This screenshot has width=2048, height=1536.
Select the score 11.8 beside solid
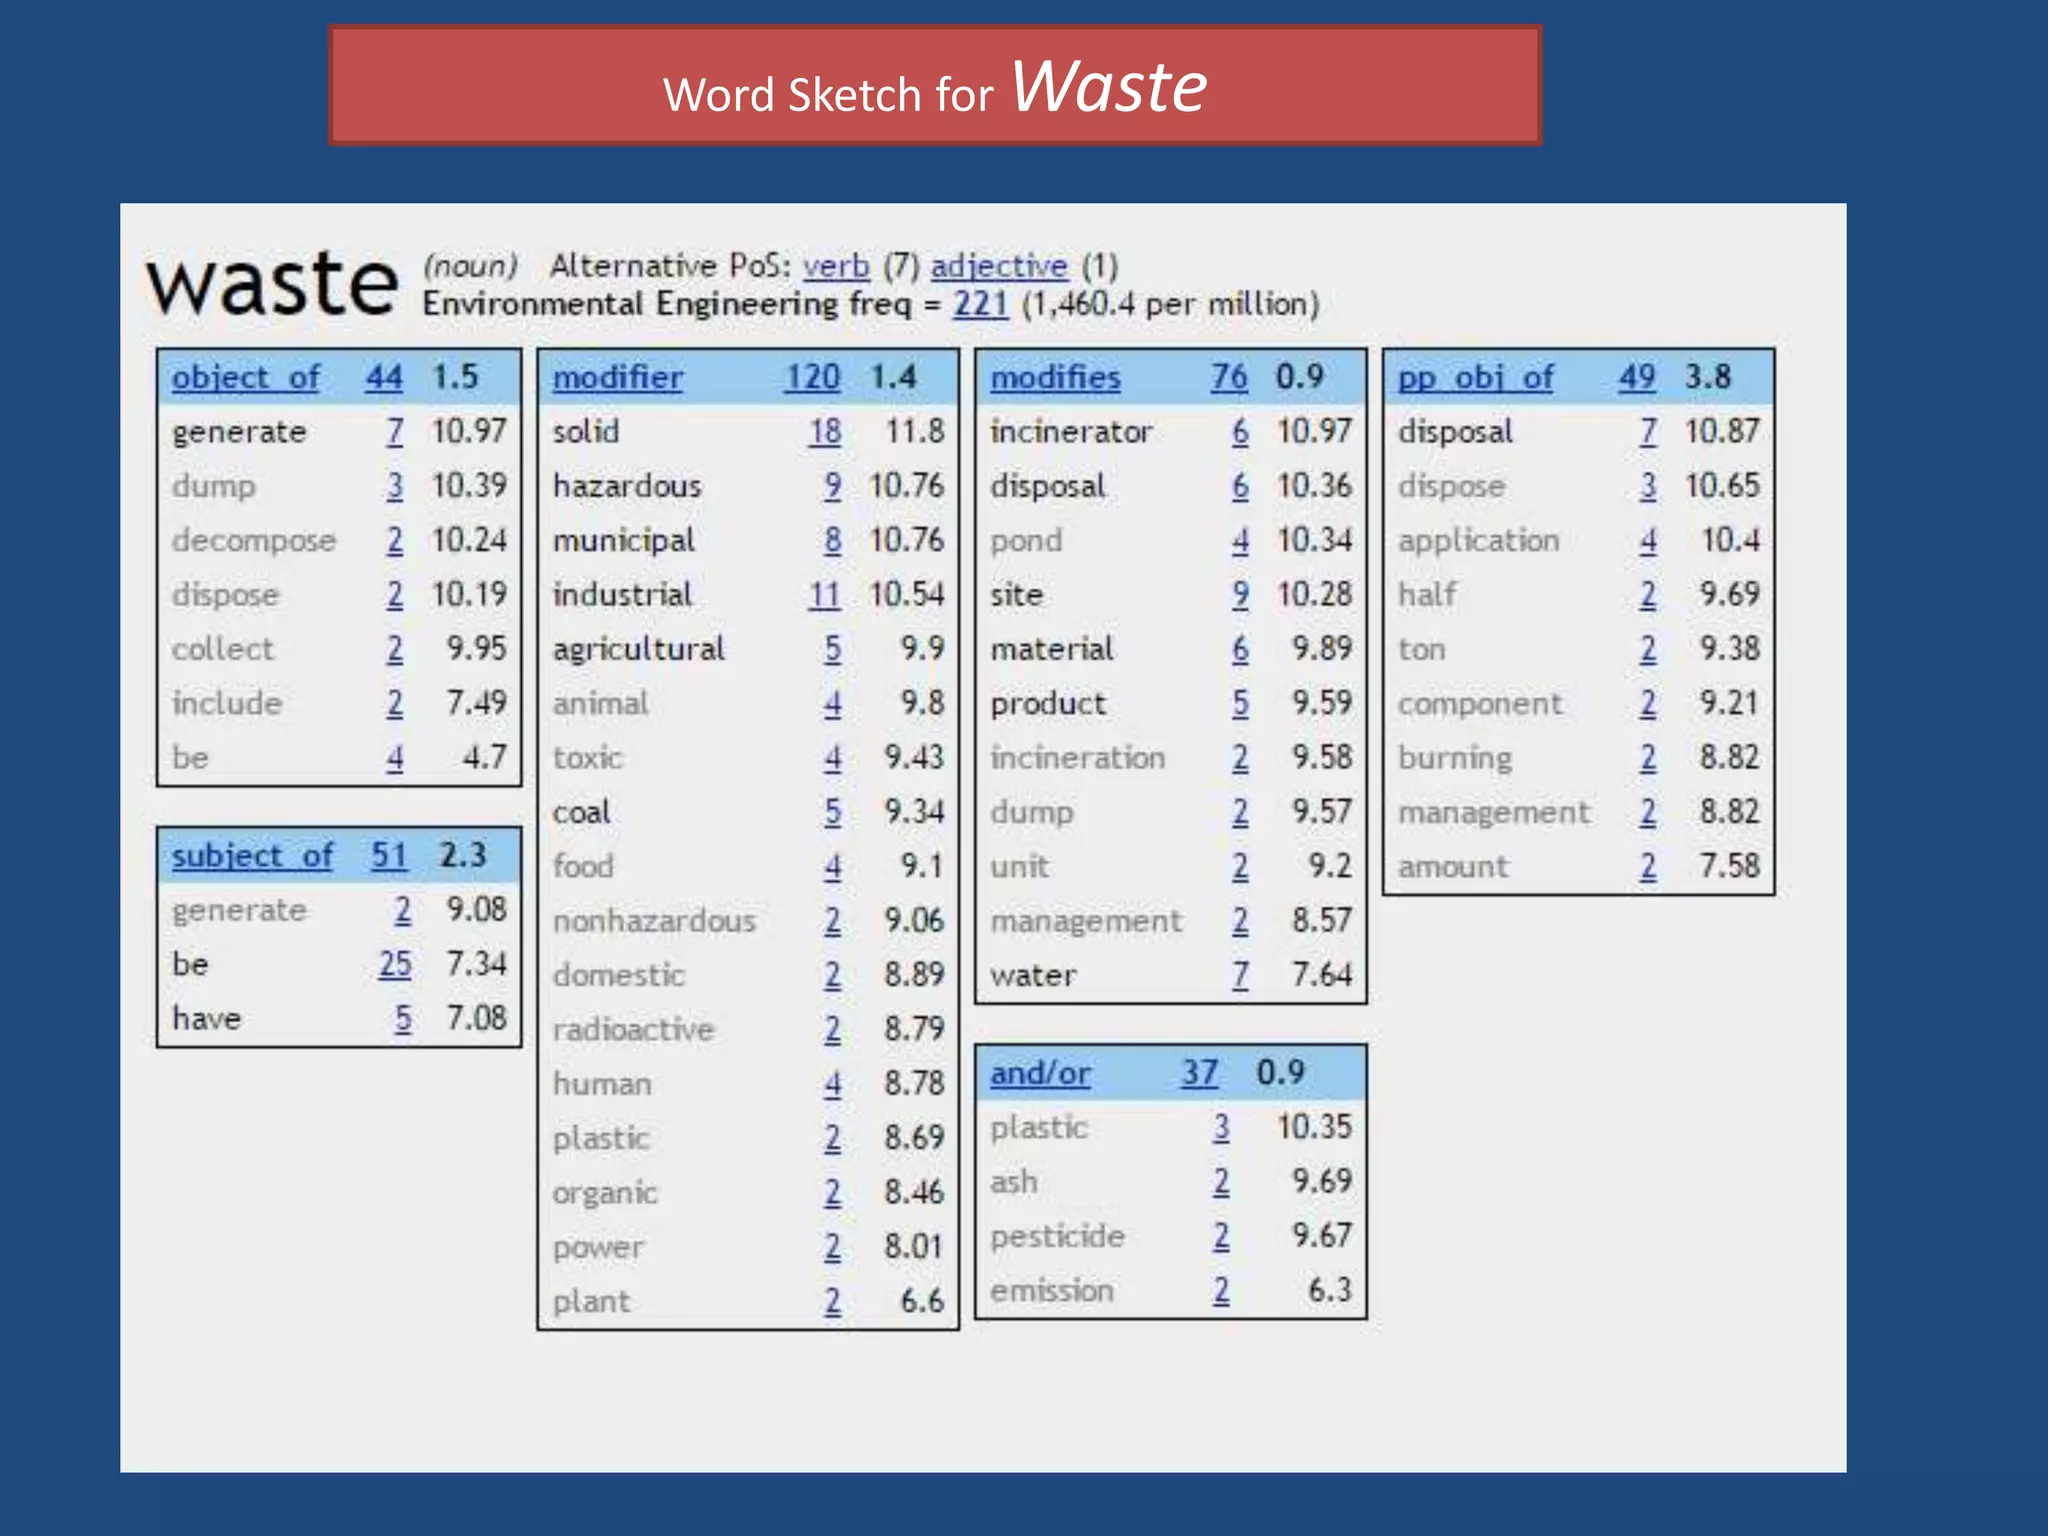[x=914, y=432]
